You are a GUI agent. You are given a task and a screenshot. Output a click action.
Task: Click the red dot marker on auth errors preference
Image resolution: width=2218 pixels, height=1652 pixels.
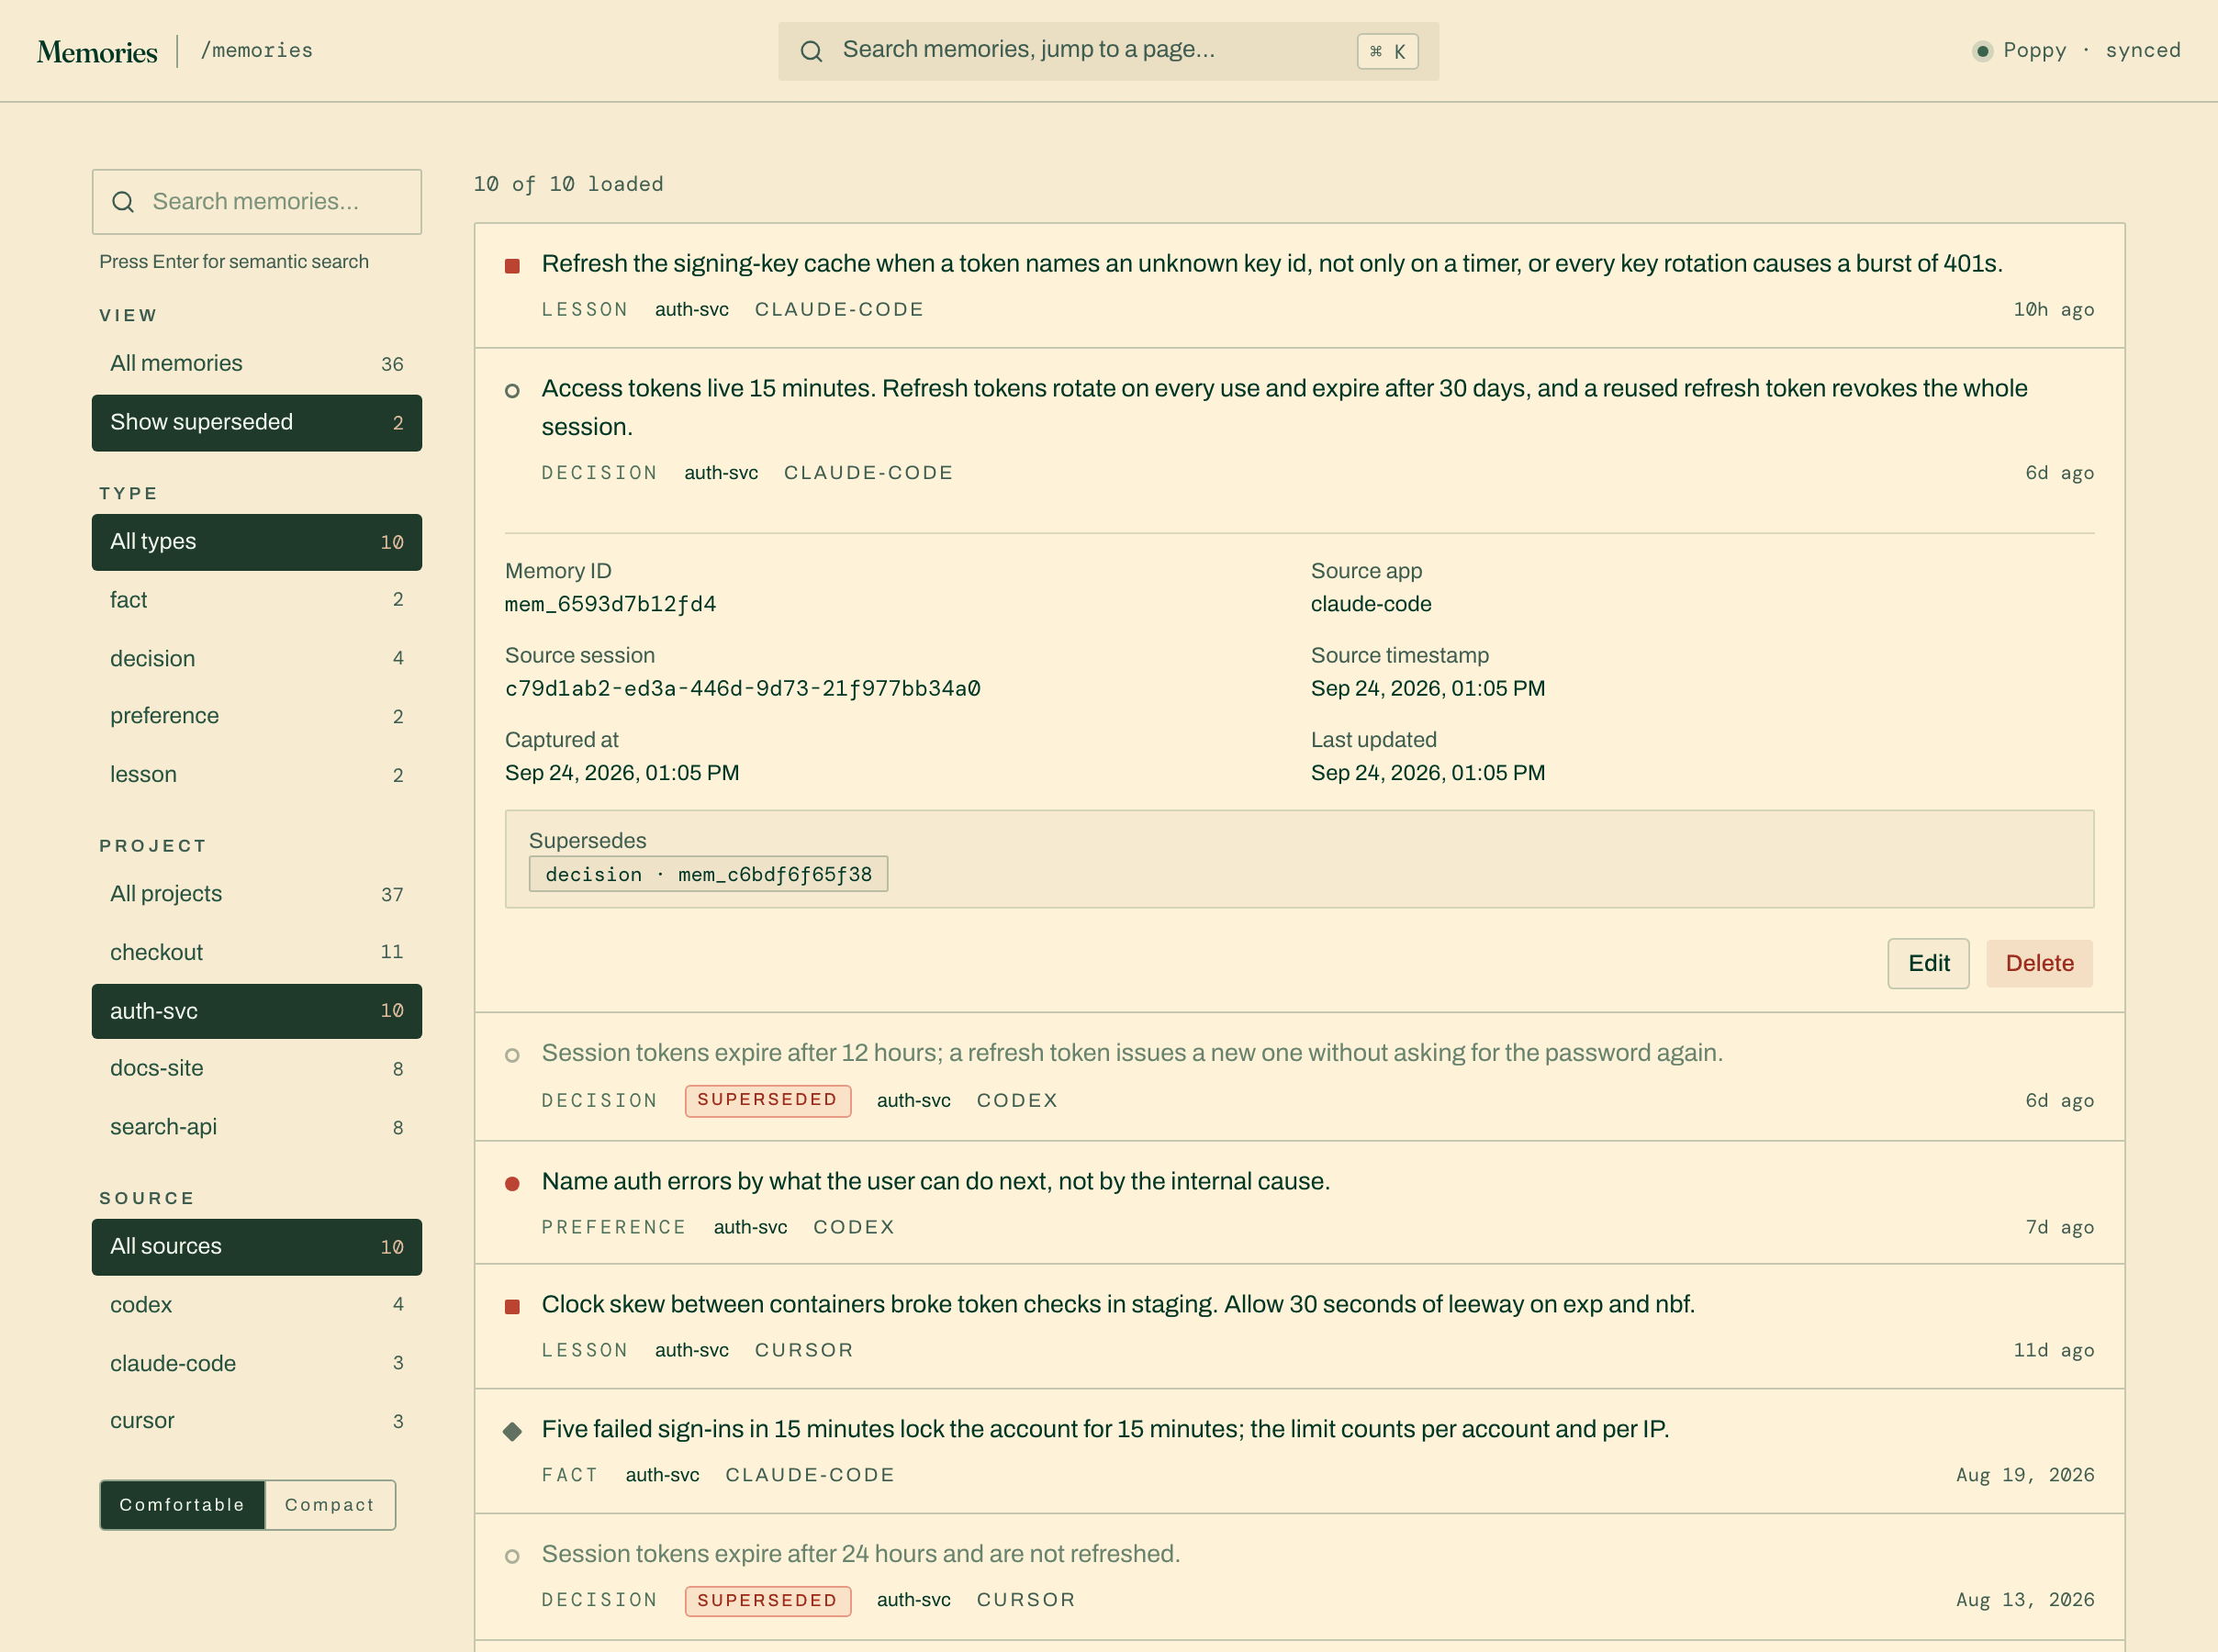tap(512, 1184)
